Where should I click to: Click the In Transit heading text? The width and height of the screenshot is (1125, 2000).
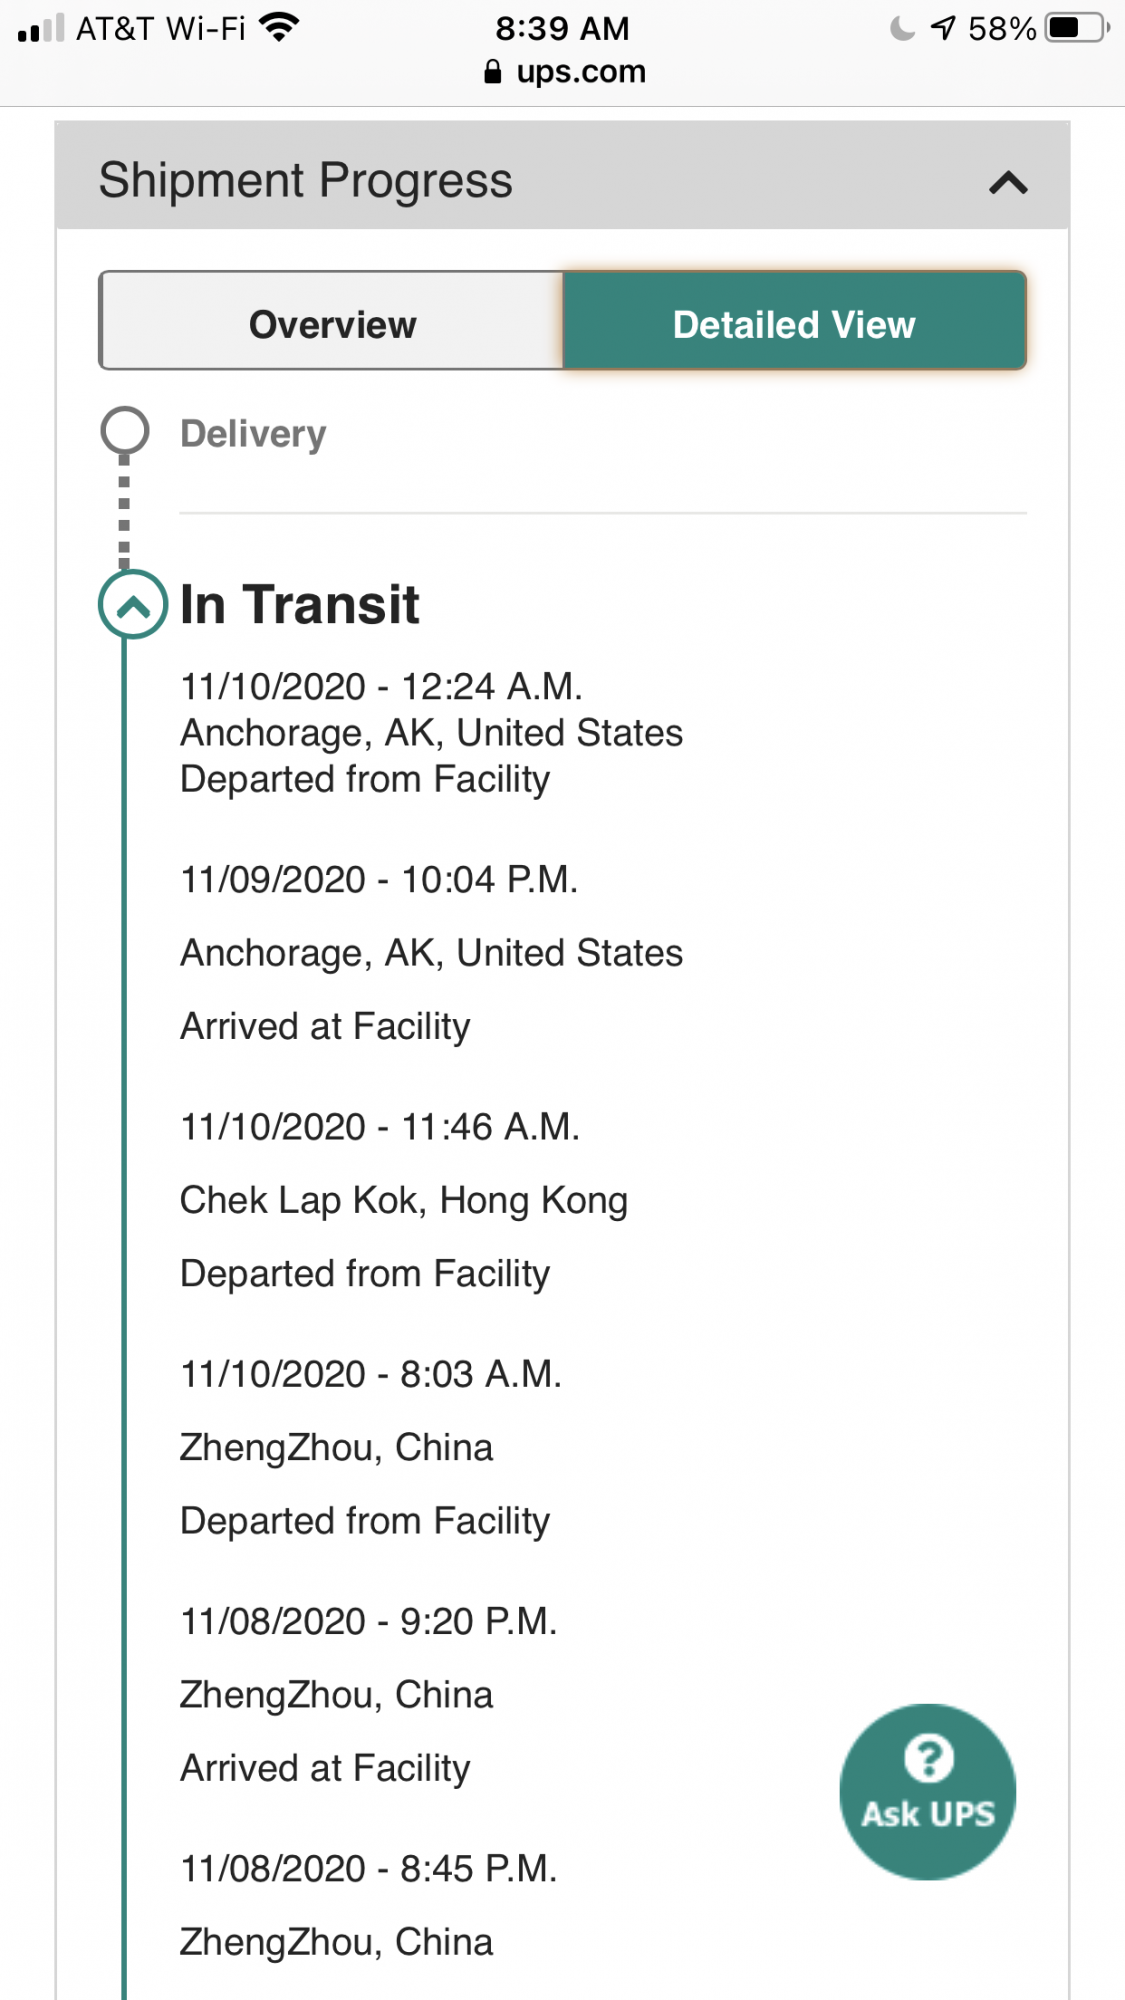tap(299, 605)
